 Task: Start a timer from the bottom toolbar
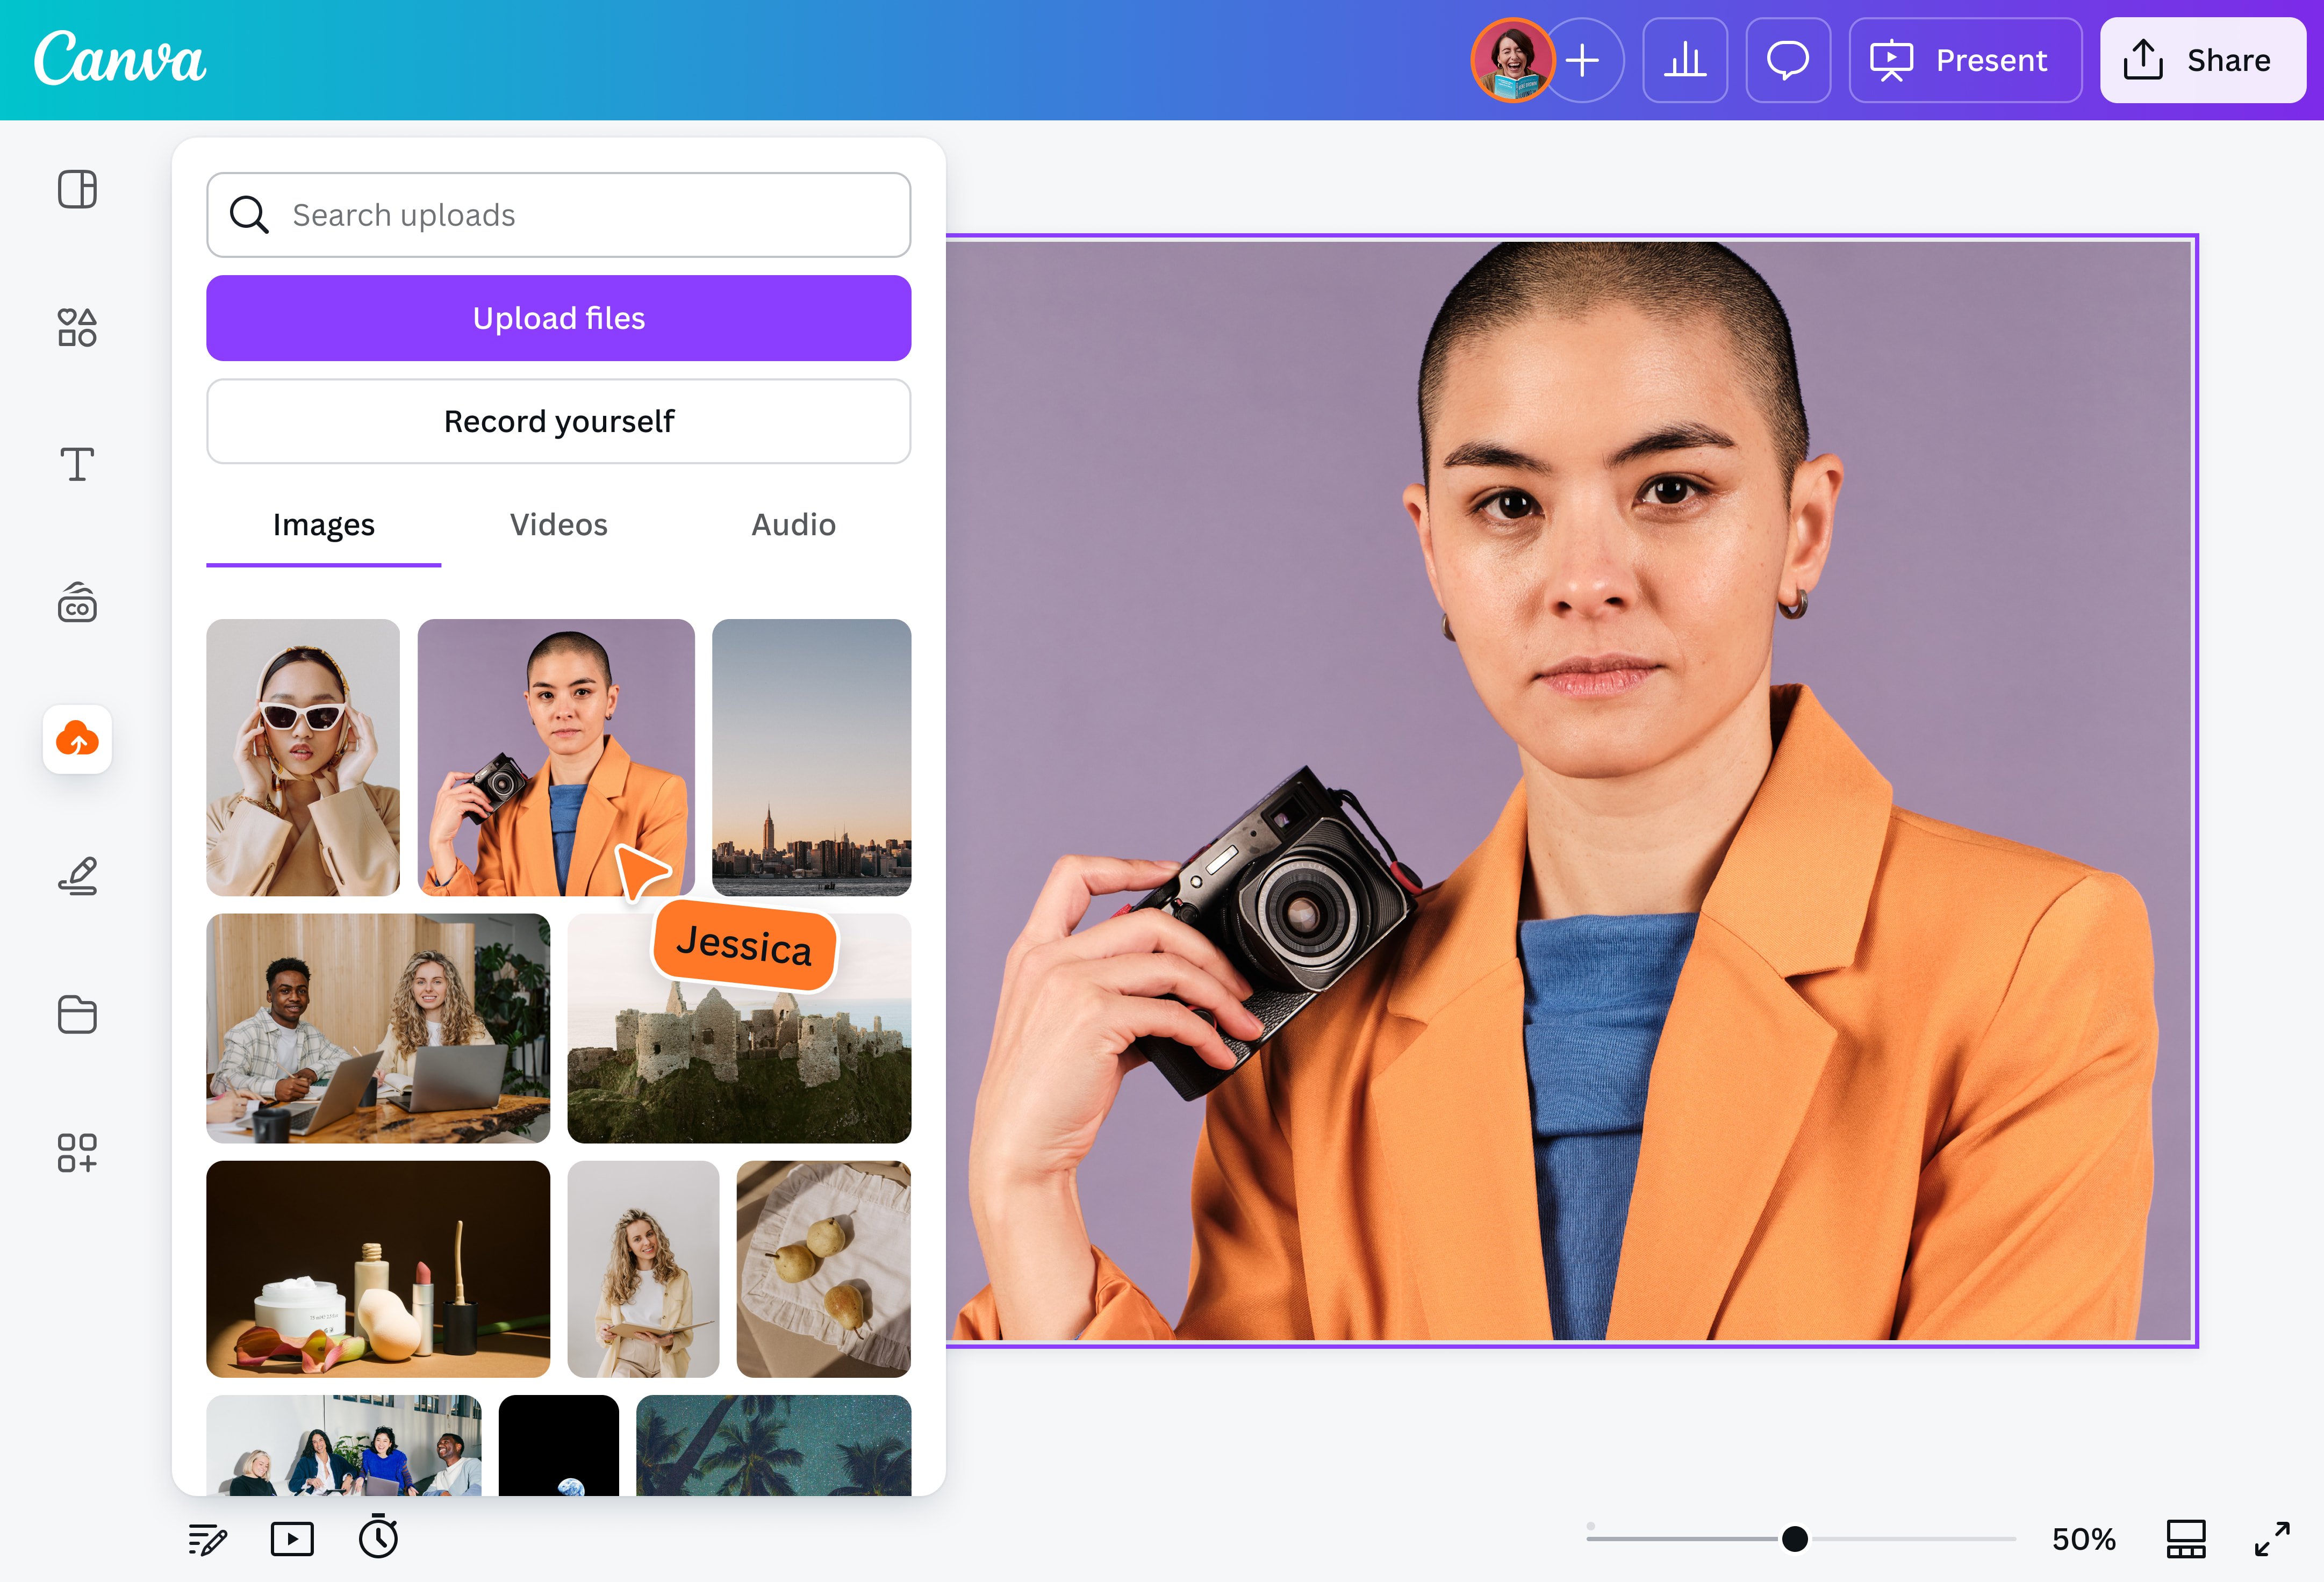coord(379,1538)
